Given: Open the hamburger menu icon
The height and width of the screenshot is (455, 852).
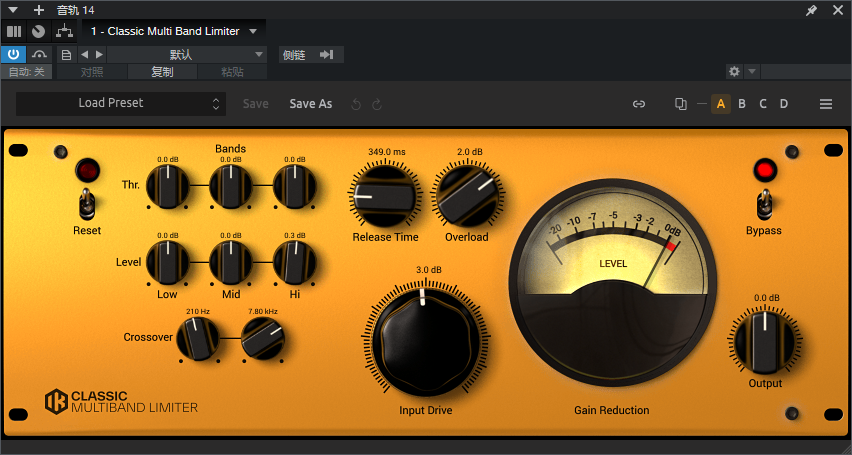Looking at the screenshot, I should click(826, 104).
